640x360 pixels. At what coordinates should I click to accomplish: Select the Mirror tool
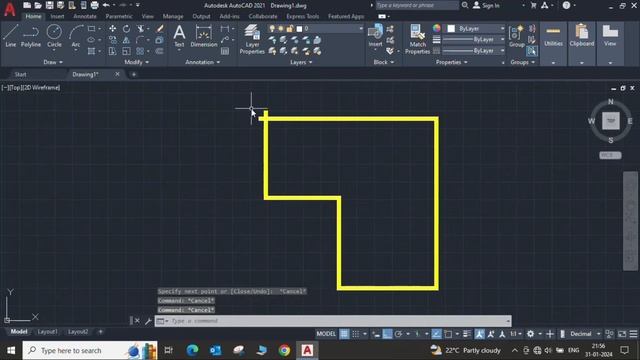pyautogui.click(x=127, y=40)
